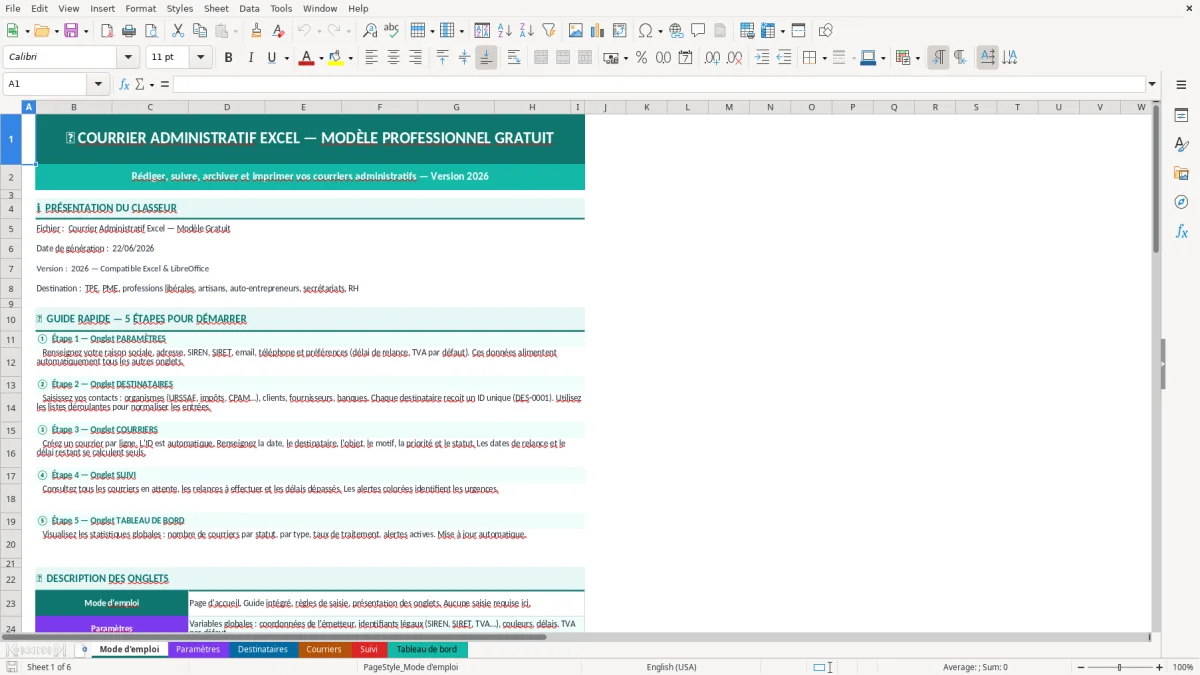Open sidebar Properties panel
This screenshot has width=1200, height=675.
[x=1181, y=115]
